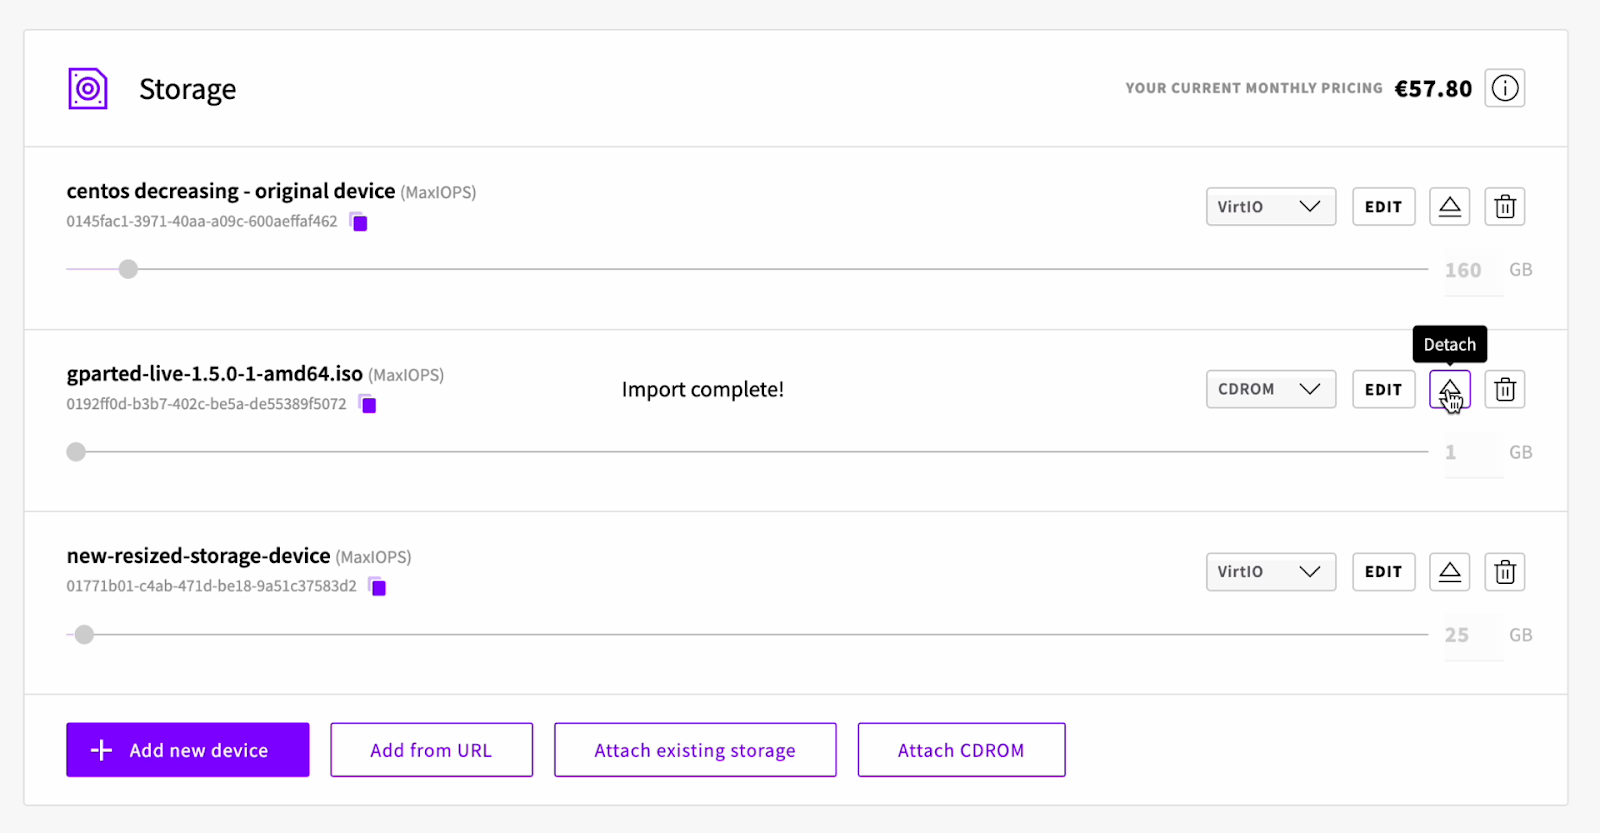Edit the centos decreasing original device
The width and height of the screenshot is (1600, 833).
pyautogui.click(x=1384, y=207)
